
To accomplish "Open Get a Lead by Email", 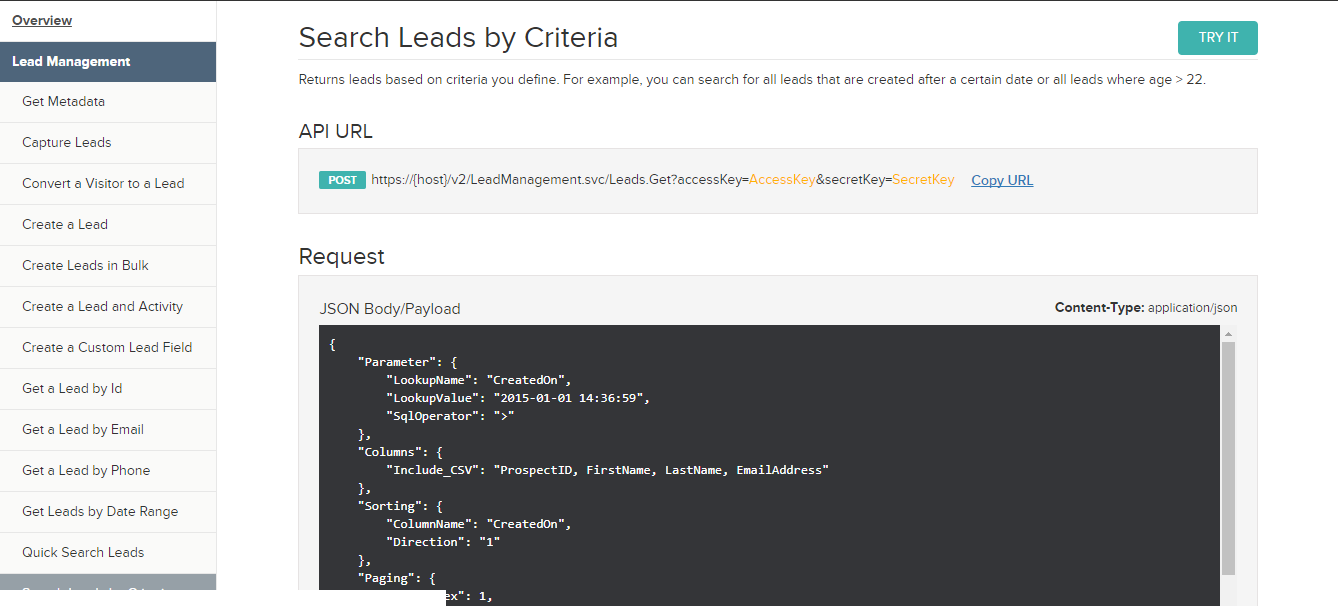I will pos(83,430).
